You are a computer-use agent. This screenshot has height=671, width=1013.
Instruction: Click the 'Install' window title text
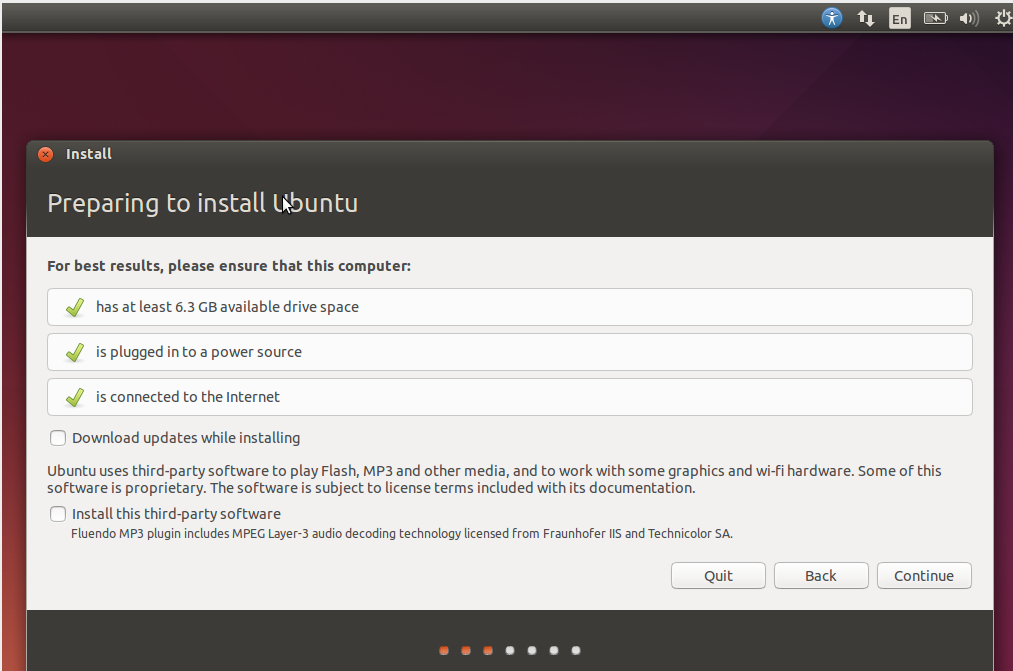89,154
